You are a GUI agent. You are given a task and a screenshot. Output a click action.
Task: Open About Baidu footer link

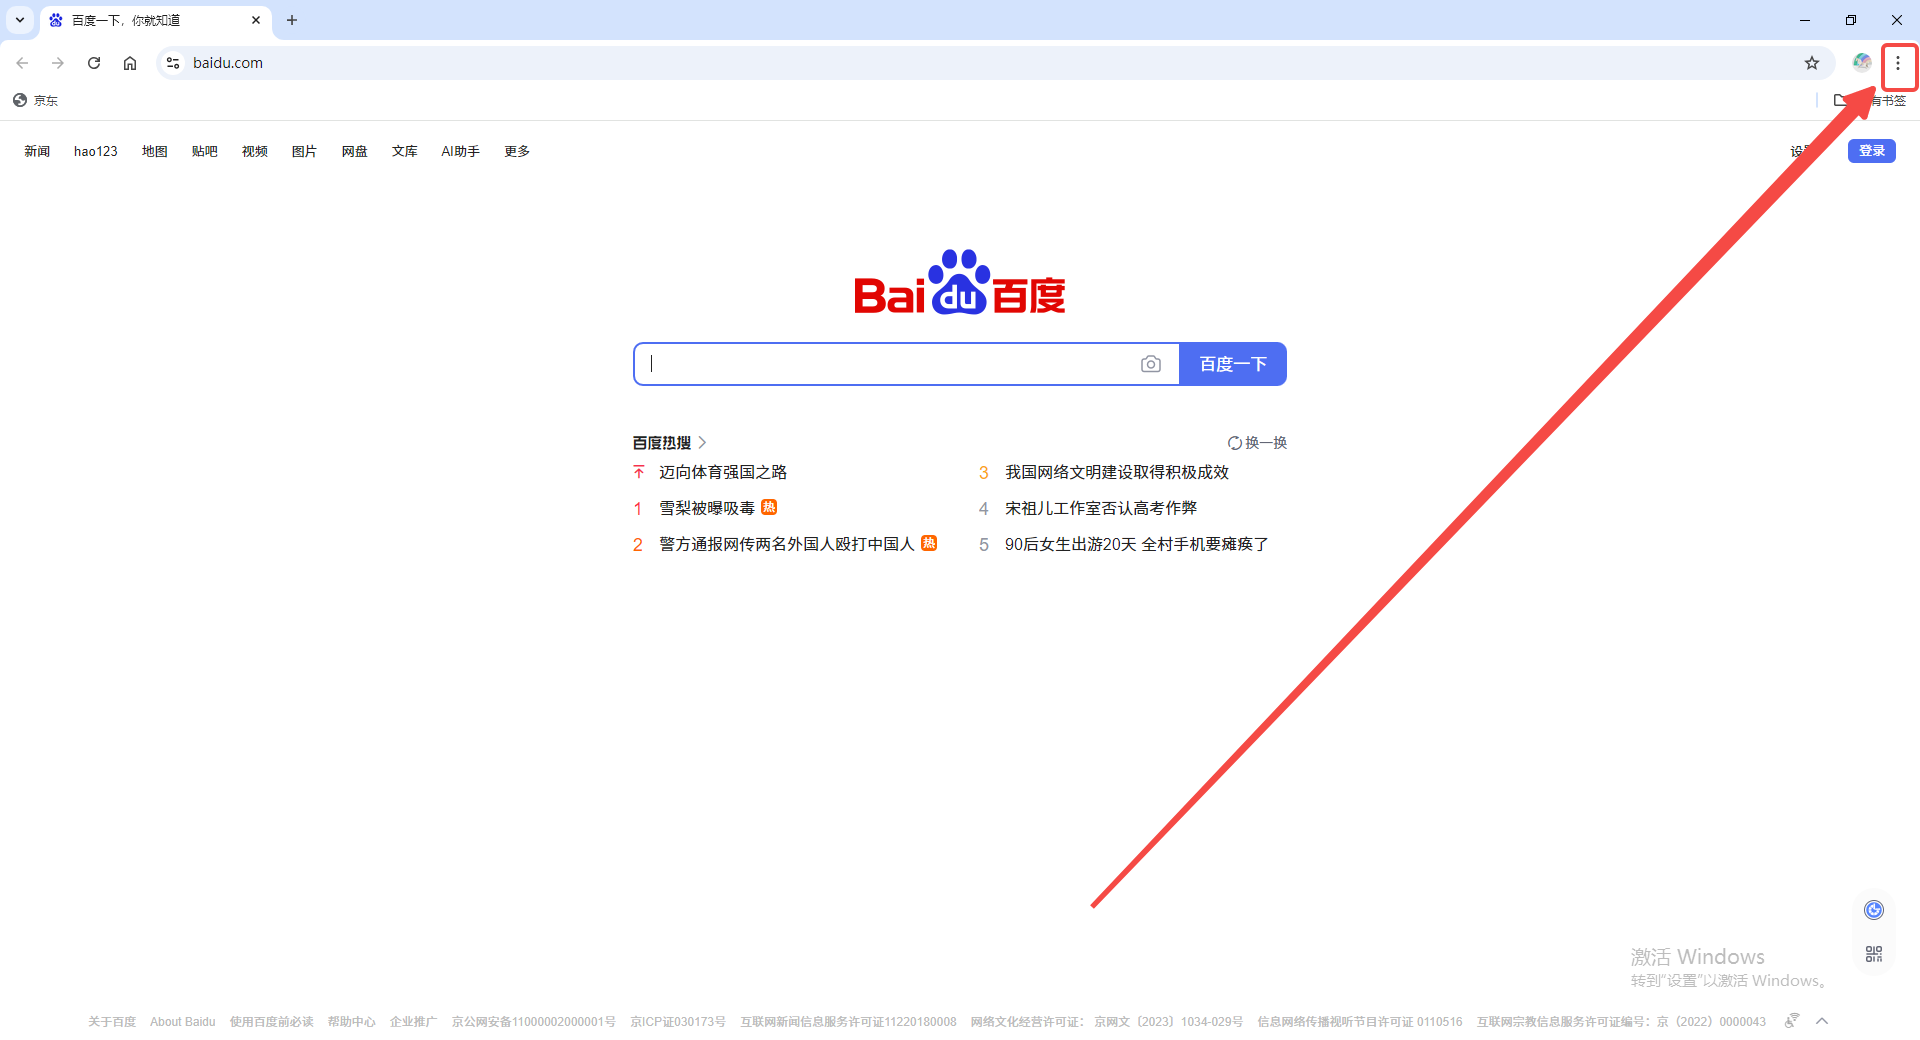coord(183,1022)
